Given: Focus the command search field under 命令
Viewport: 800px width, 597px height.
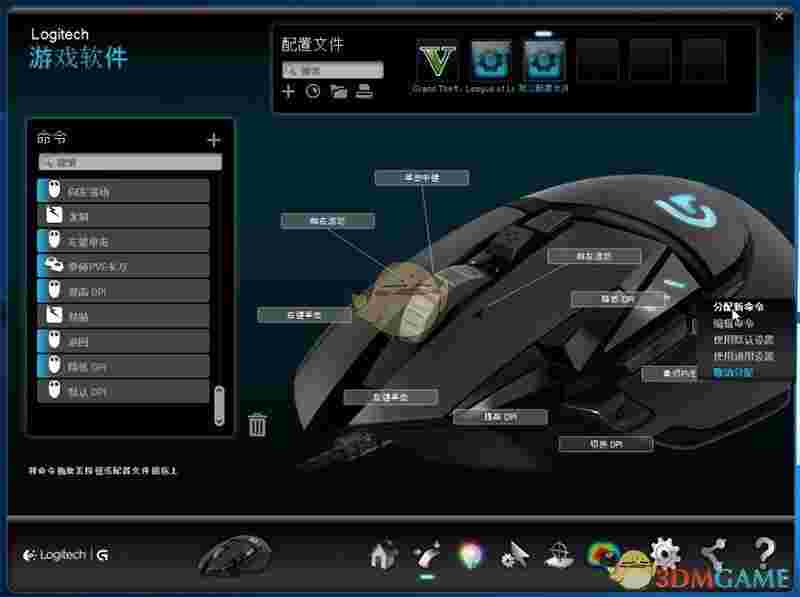Looking at the screenshot, I should coord(131,162).
